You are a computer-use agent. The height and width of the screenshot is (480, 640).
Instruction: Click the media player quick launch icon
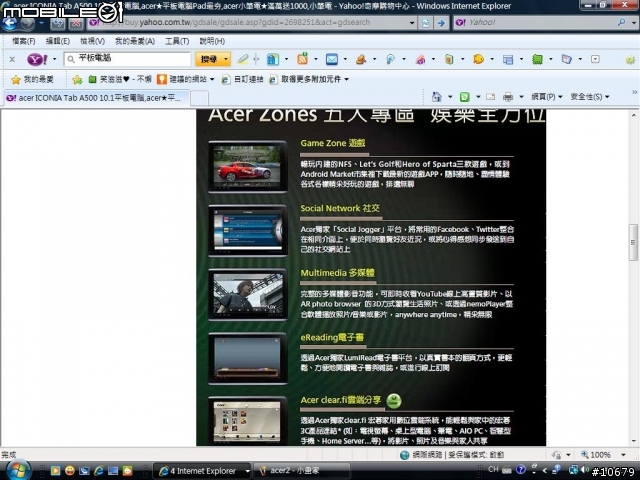coord(55,471)
